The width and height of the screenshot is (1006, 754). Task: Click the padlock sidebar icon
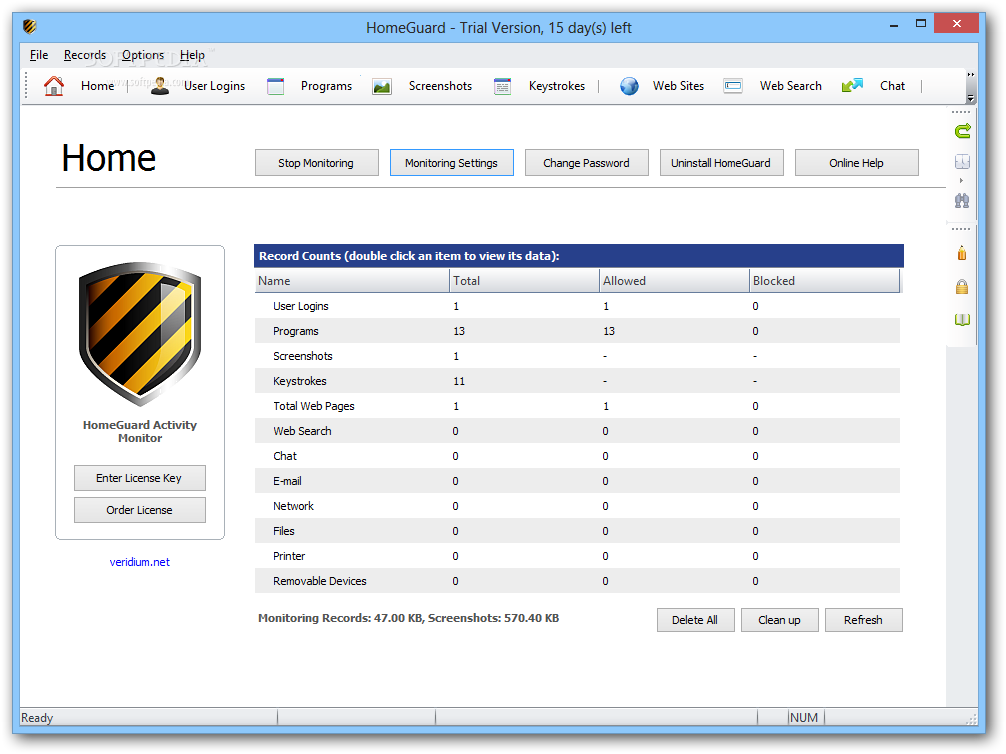[962, 286]
